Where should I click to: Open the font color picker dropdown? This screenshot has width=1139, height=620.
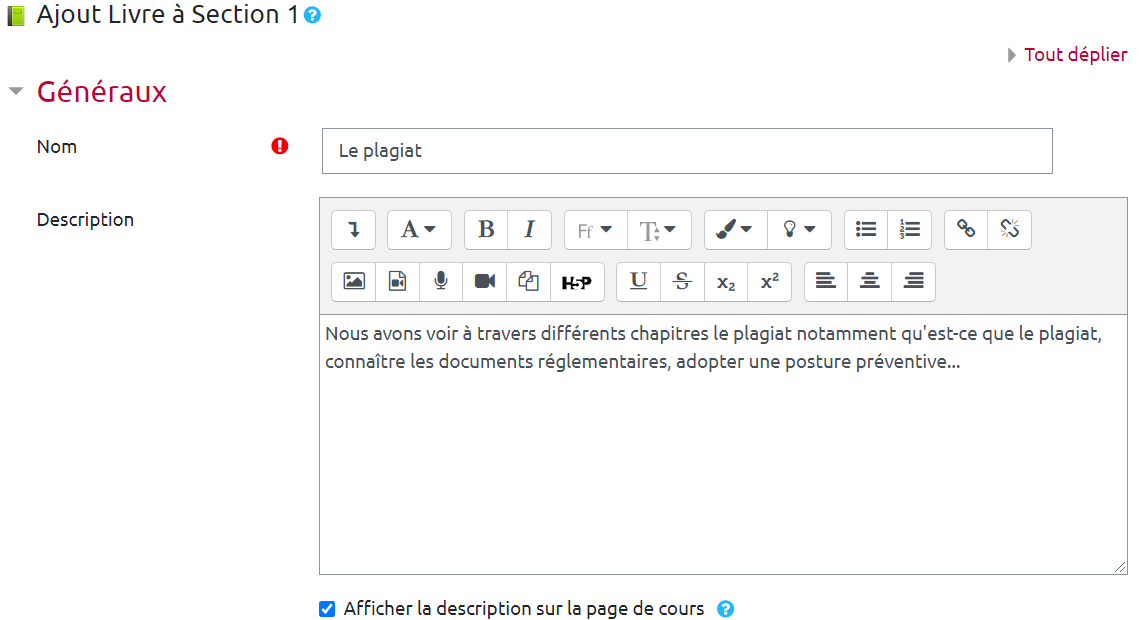pos(735,230)
